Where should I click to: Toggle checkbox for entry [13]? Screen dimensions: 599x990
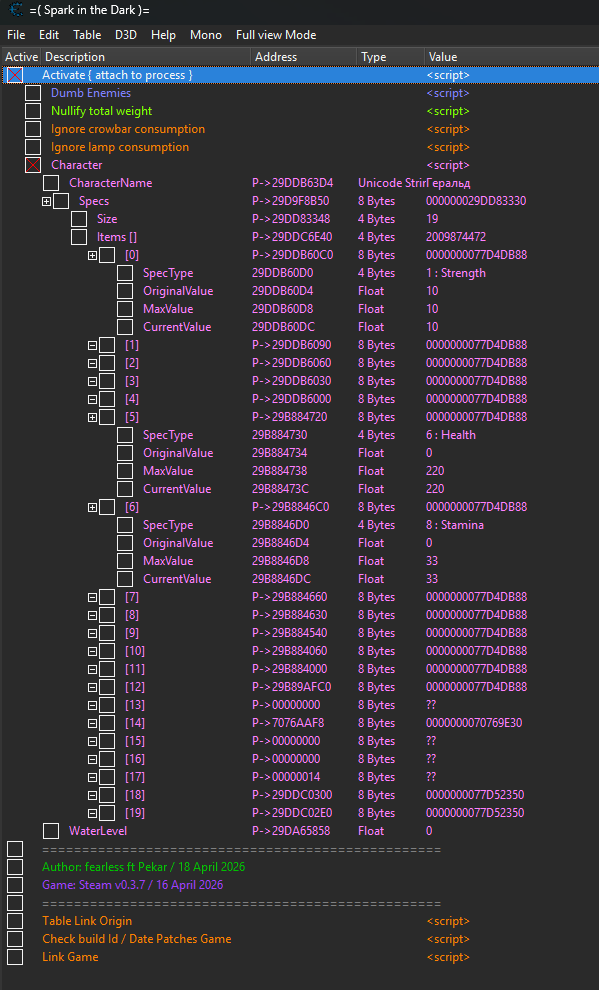(107, 705)
